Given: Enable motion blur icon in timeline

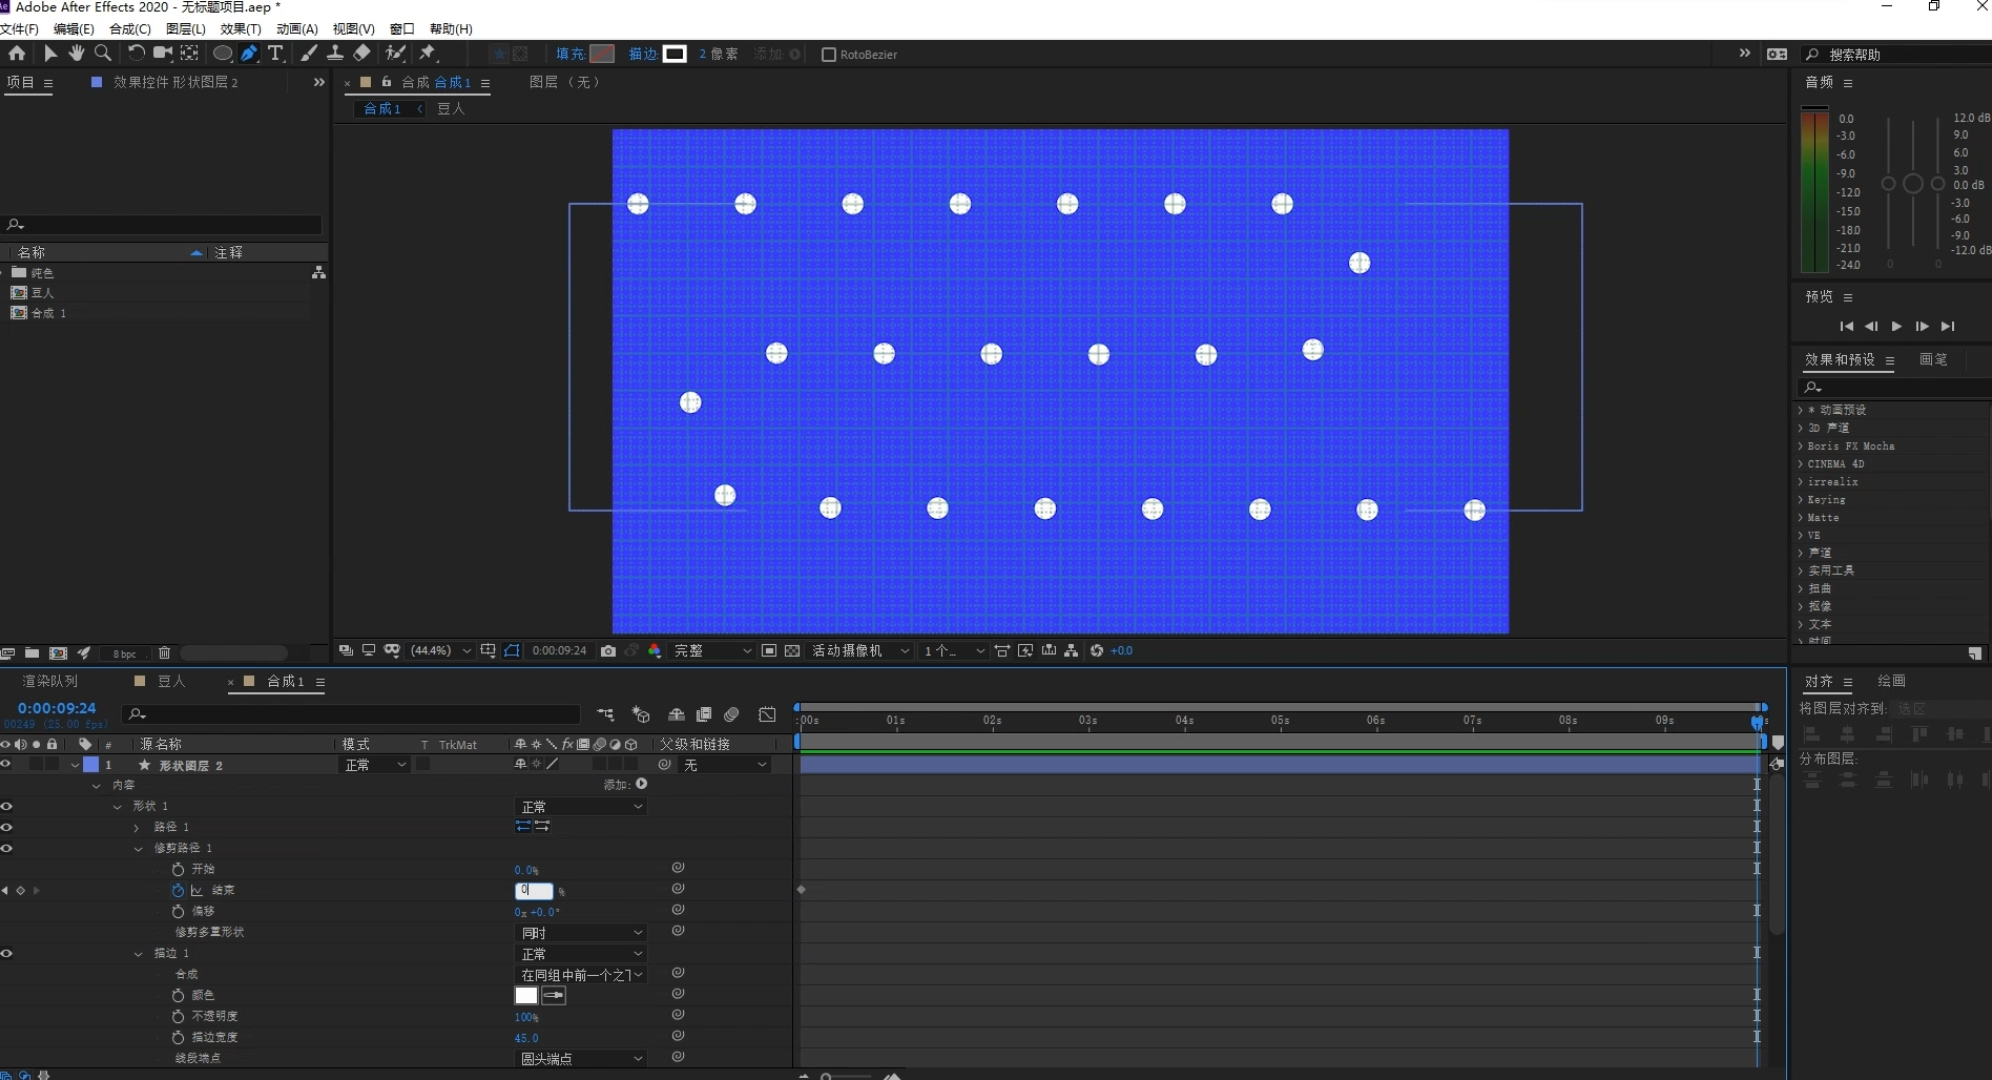Looking at the screenshot, I should [732, 715].
